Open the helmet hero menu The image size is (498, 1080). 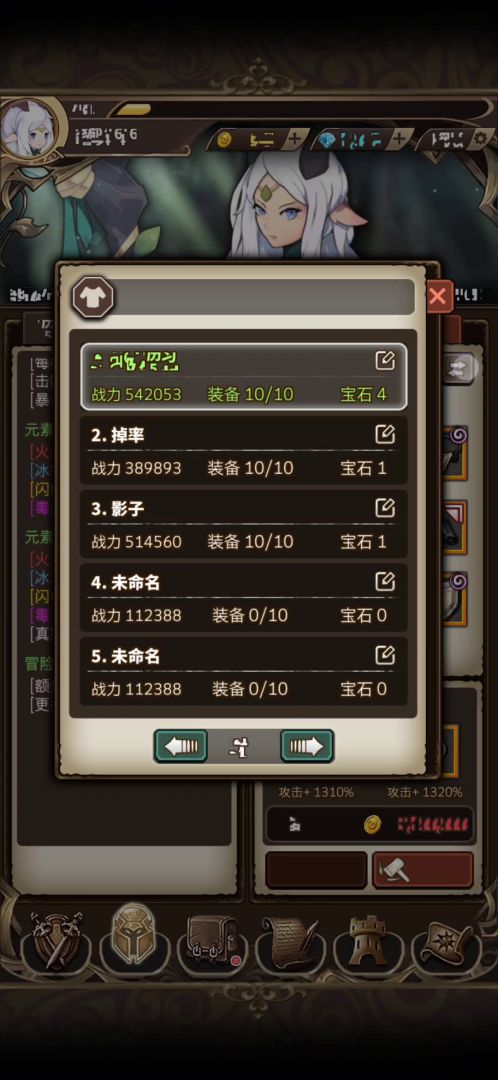(134, 937)
